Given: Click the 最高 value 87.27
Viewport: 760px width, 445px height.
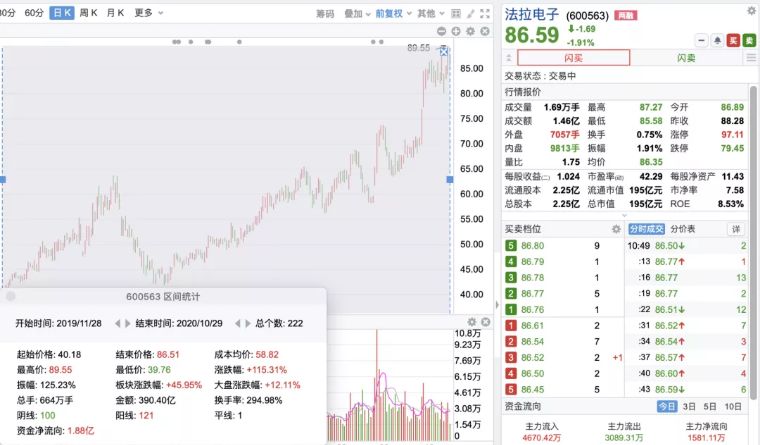Looking at the screenshot, I should point(650,107).
